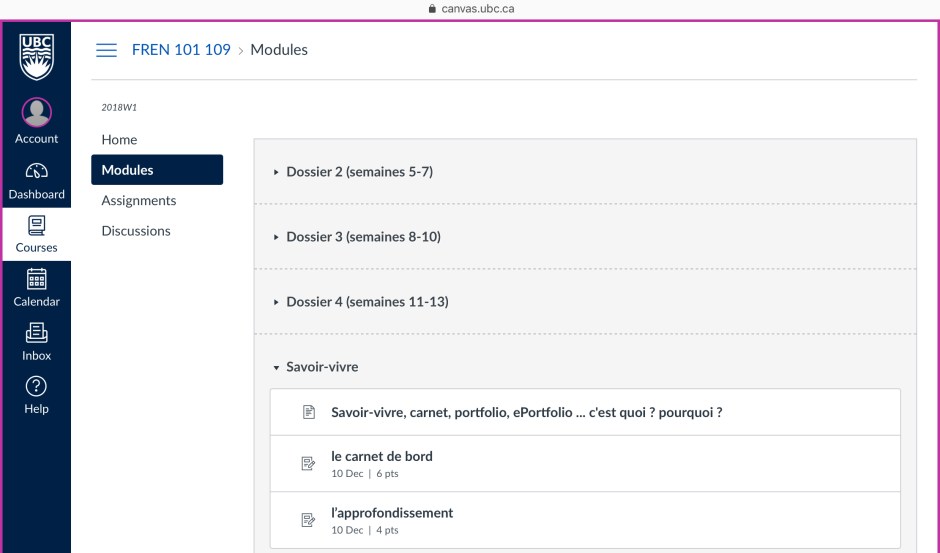Open the Calendar icon in sidebar
This screenshot has width=940, height=553.
coord(36,278)
